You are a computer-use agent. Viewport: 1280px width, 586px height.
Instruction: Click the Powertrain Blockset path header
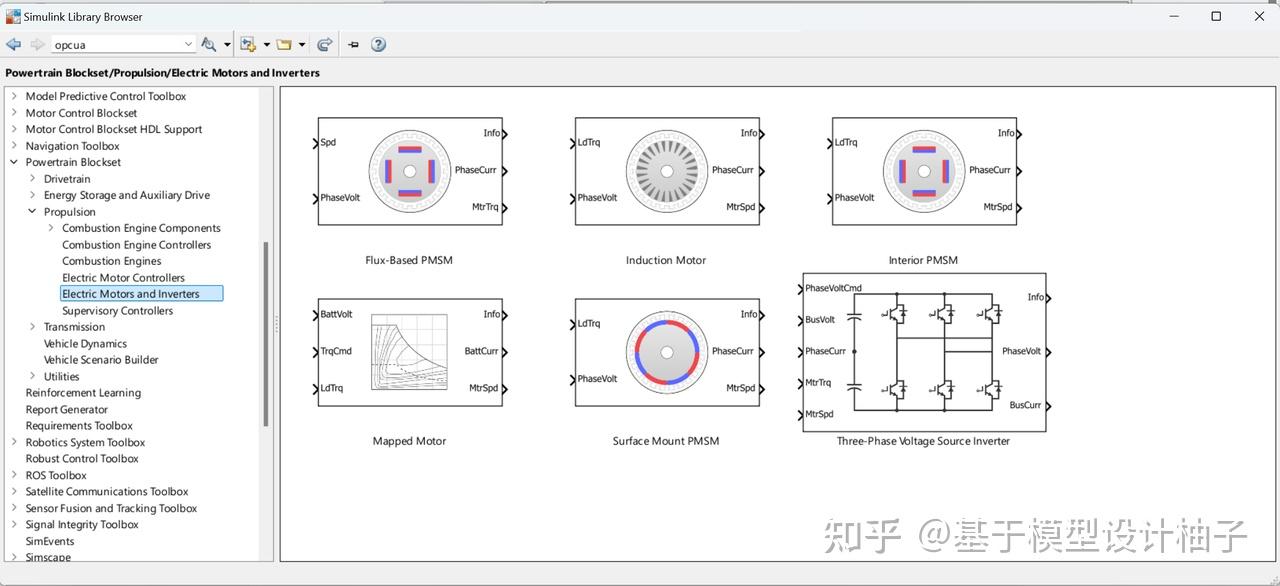(163, 73)
